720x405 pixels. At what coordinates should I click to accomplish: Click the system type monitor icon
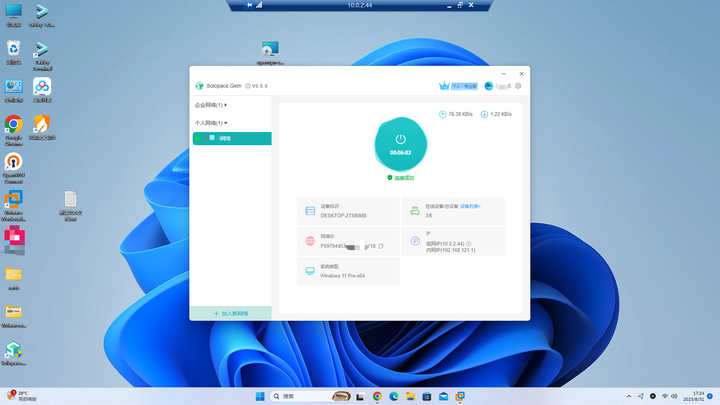310,271
